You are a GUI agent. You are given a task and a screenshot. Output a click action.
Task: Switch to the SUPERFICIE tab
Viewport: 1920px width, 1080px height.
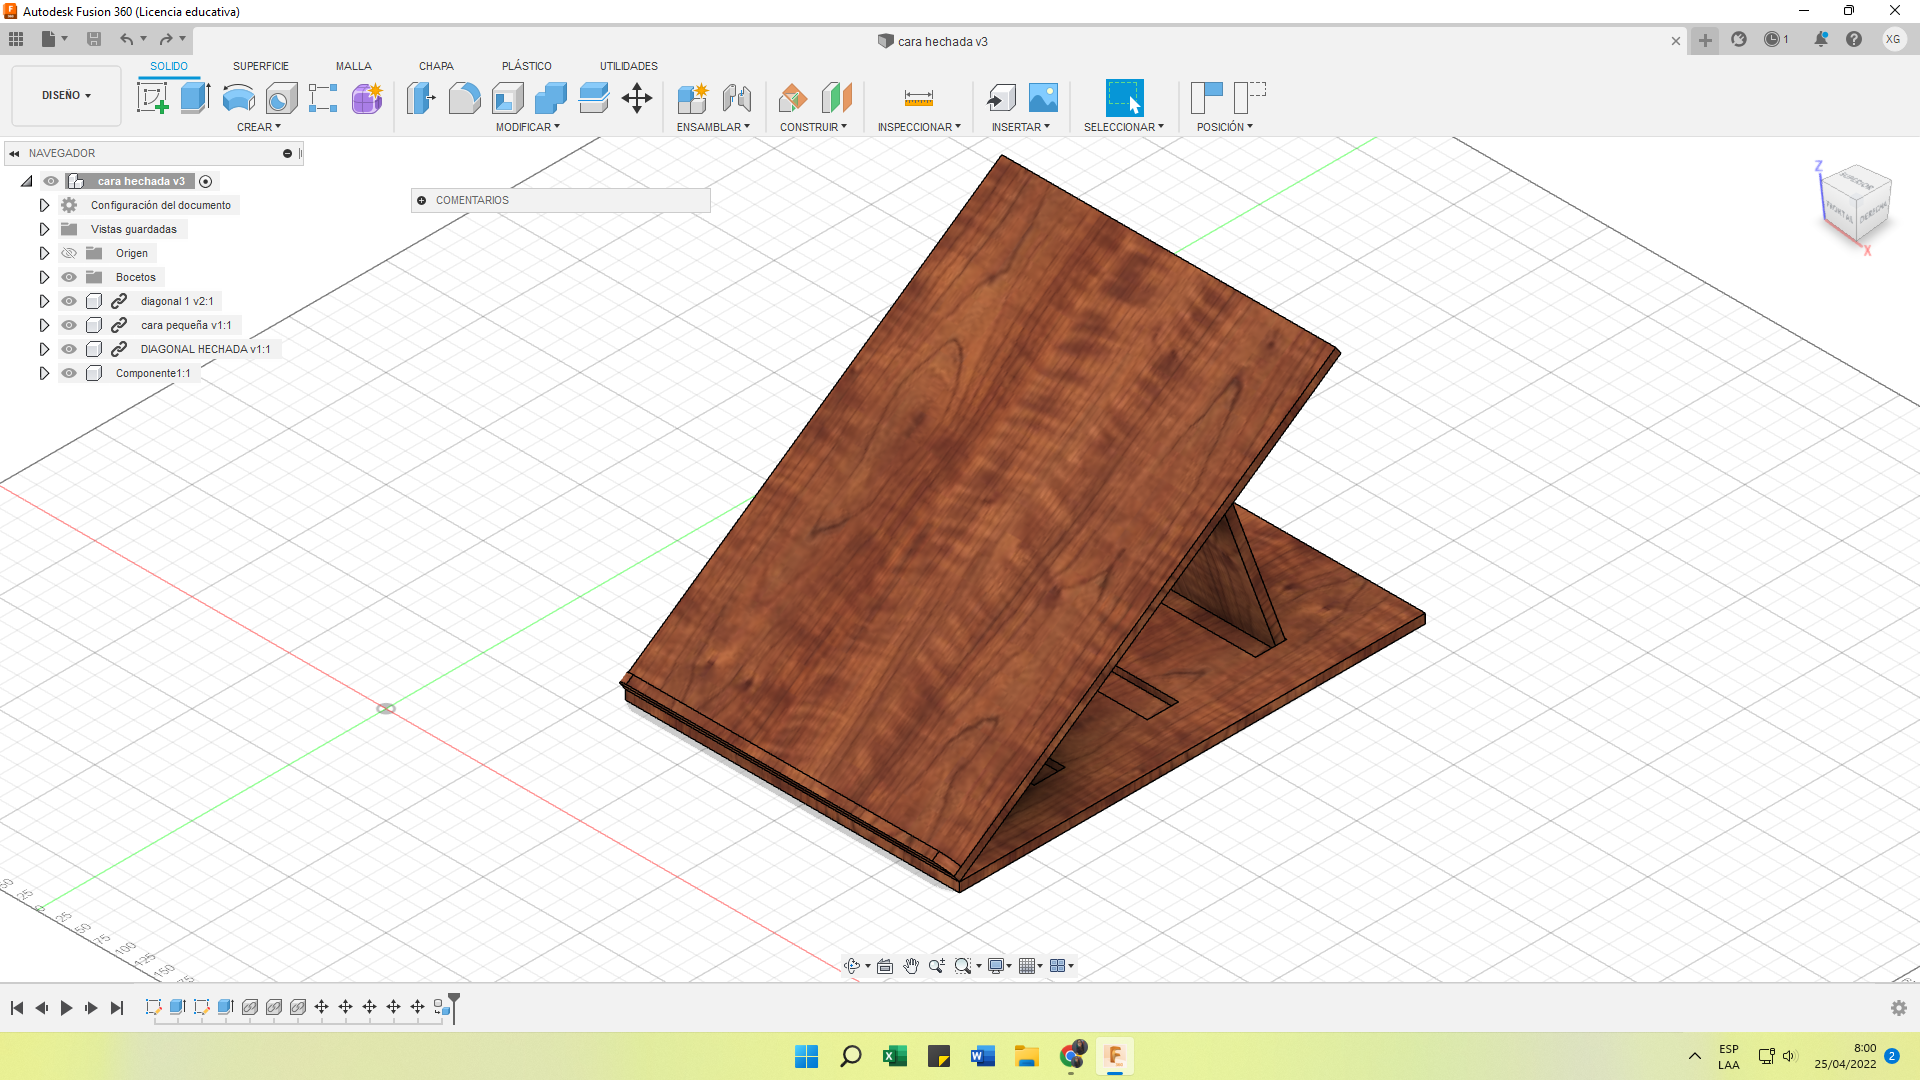pos(260,66)
